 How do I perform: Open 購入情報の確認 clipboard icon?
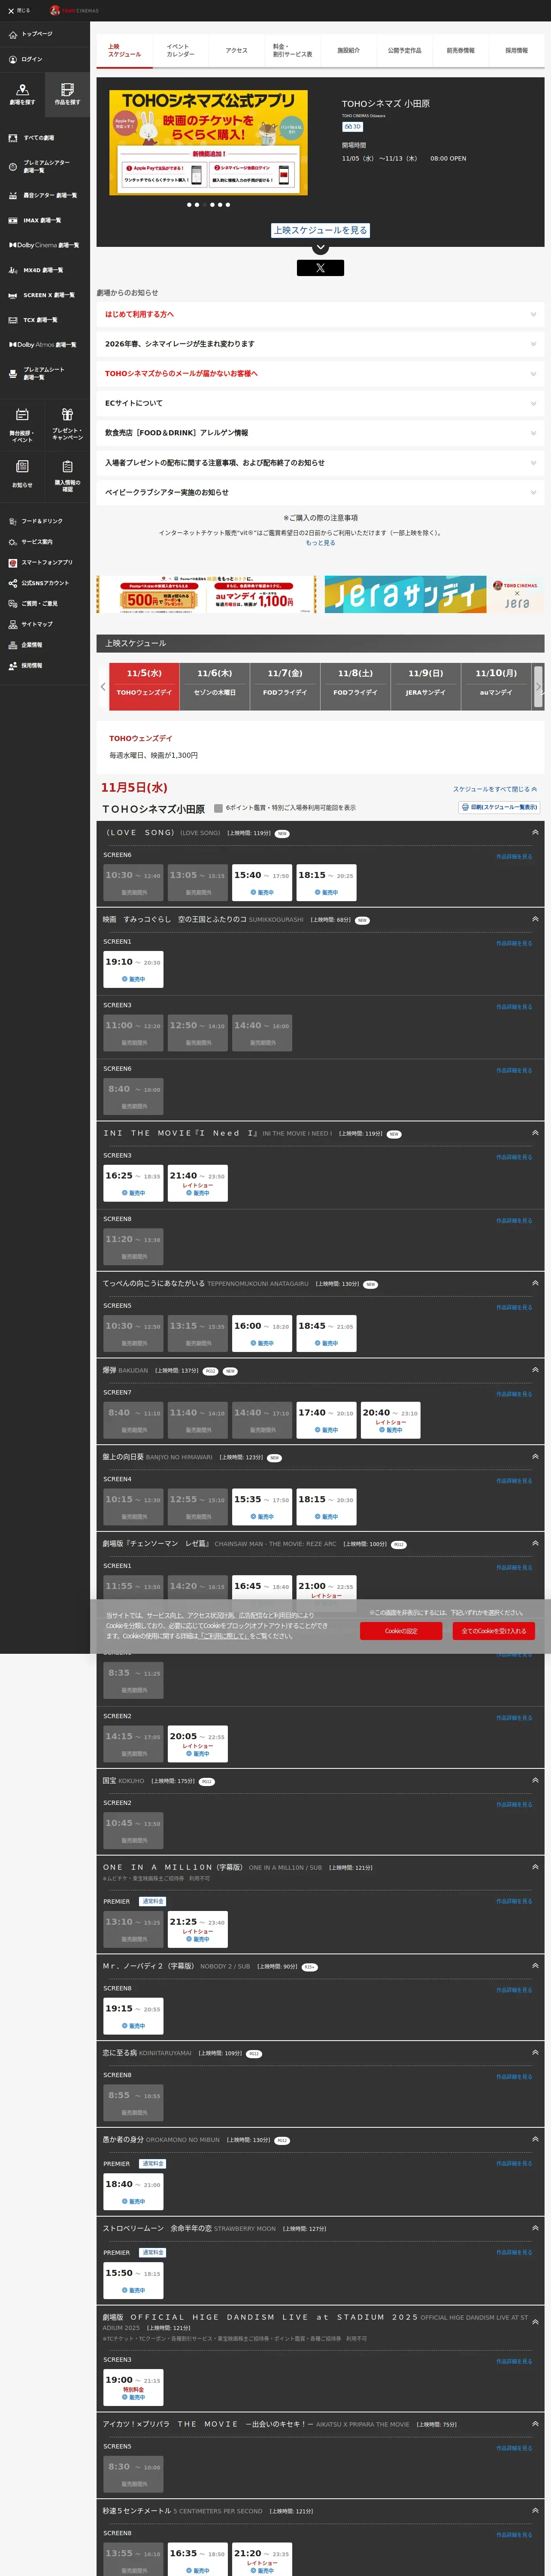pos(67,466)
